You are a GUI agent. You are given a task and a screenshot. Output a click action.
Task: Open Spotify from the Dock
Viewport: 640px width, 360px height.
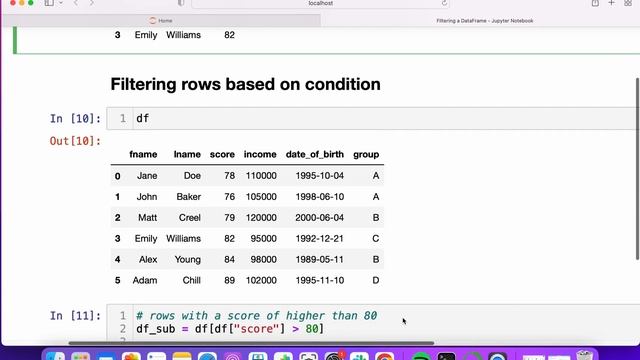[x=421, y=356]
